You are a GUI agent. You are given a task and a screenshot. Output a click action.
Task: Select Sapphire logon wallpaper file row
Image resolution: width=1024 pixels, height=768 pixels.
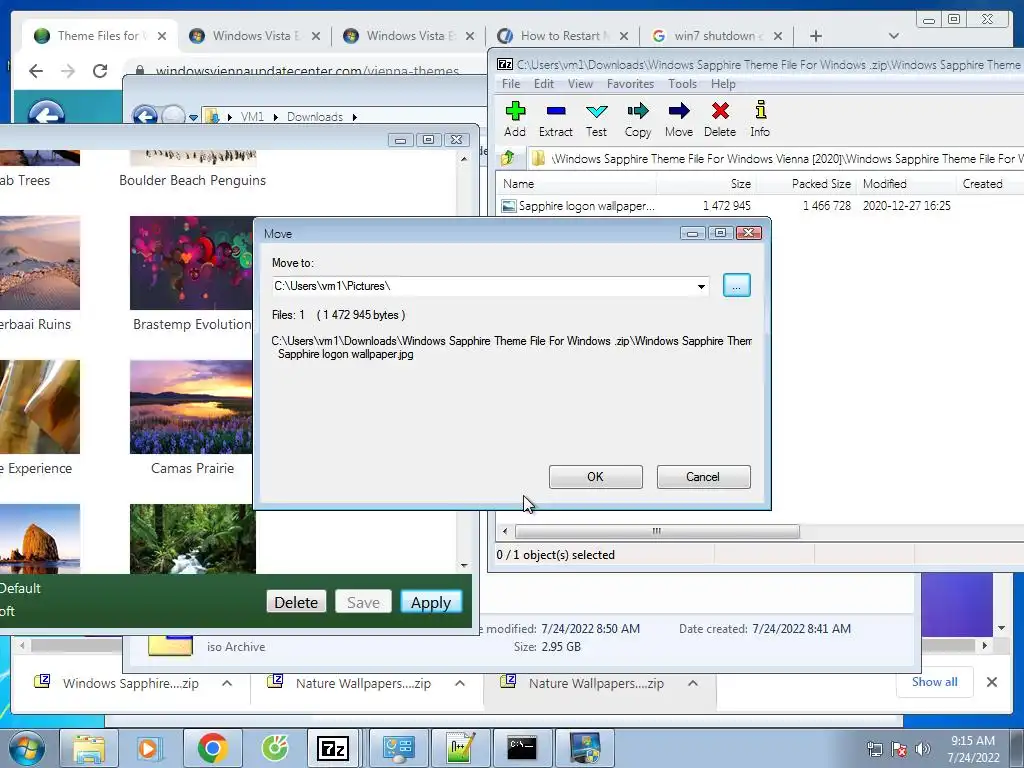point(725,206)
